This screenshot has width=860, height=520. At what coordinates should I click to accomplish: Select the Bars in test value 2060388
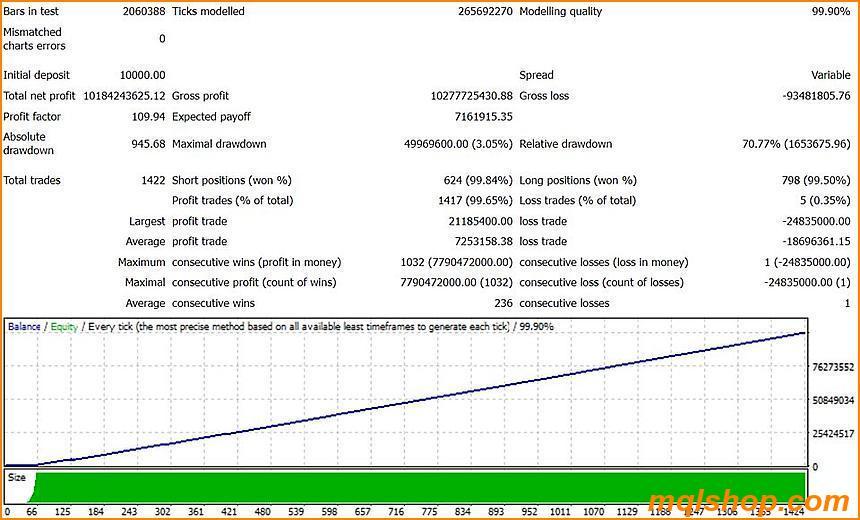144,11
